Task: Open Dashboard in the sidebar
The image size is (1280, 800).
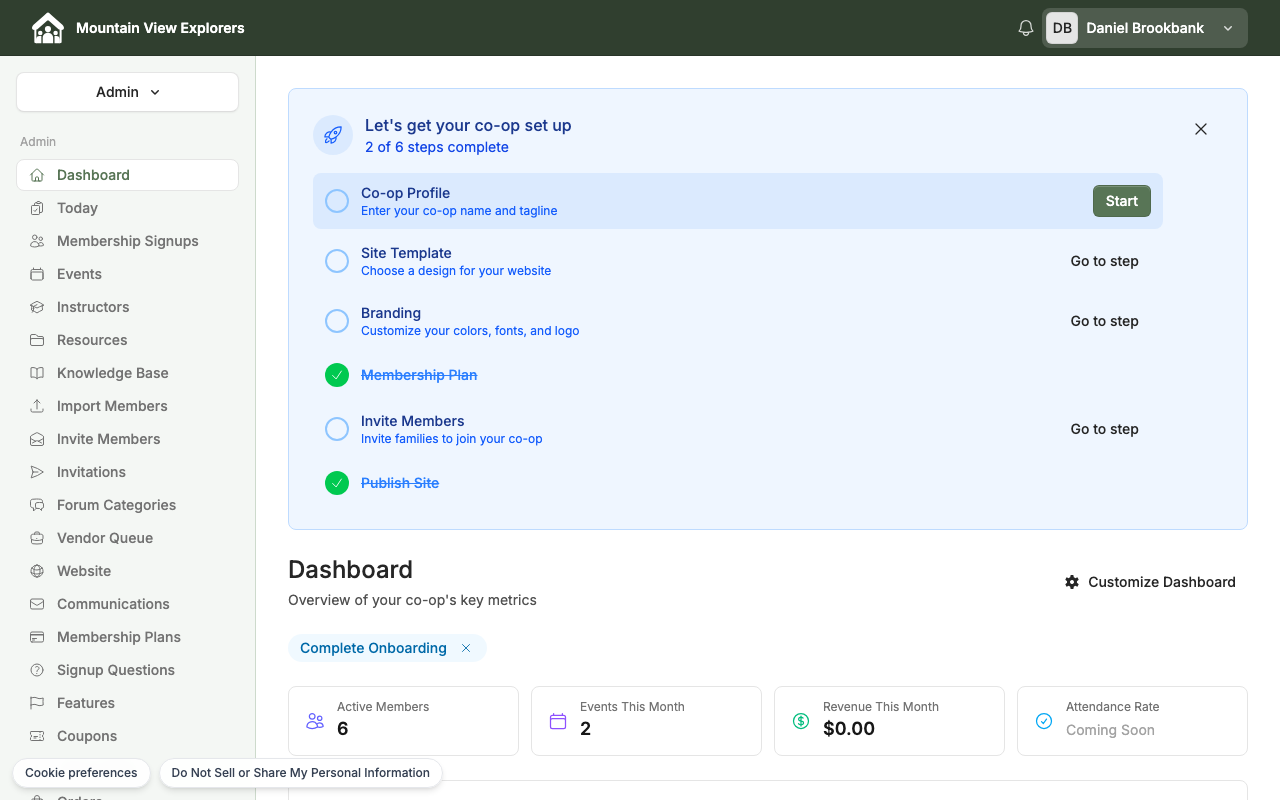Action: (127, 175)
